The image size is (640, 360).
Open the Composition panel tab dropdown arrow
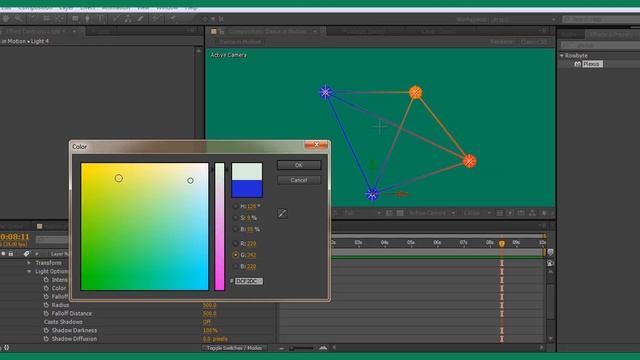[315, 31]
